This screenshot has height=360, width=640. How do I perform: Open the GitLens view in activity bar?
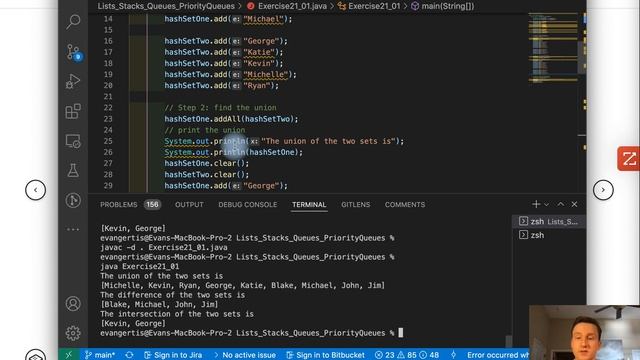(73, 200)
